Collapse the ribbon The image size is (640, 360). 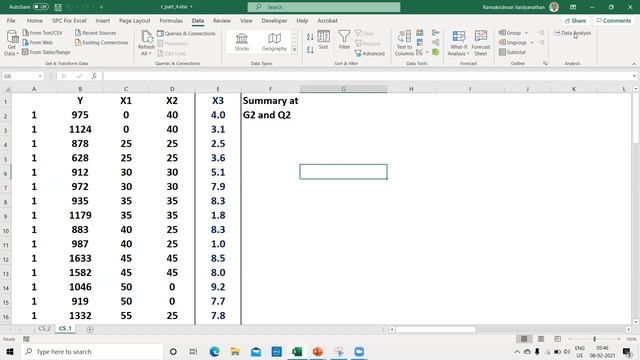tap(634, 64)
